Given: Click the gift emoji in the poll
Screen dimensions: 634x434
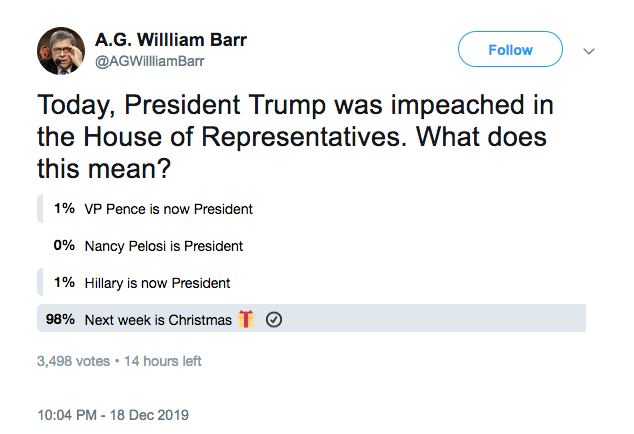Looking at the screenshot, I should [x=247, y=319].
